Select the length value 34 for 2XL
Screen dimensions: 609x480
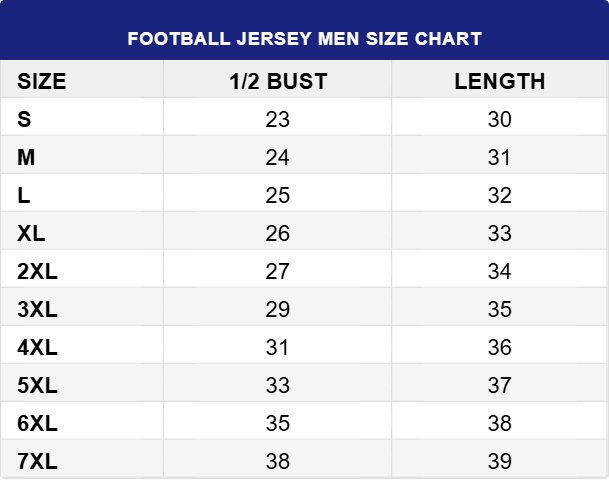pyautogui.click(x=500, y=271)
